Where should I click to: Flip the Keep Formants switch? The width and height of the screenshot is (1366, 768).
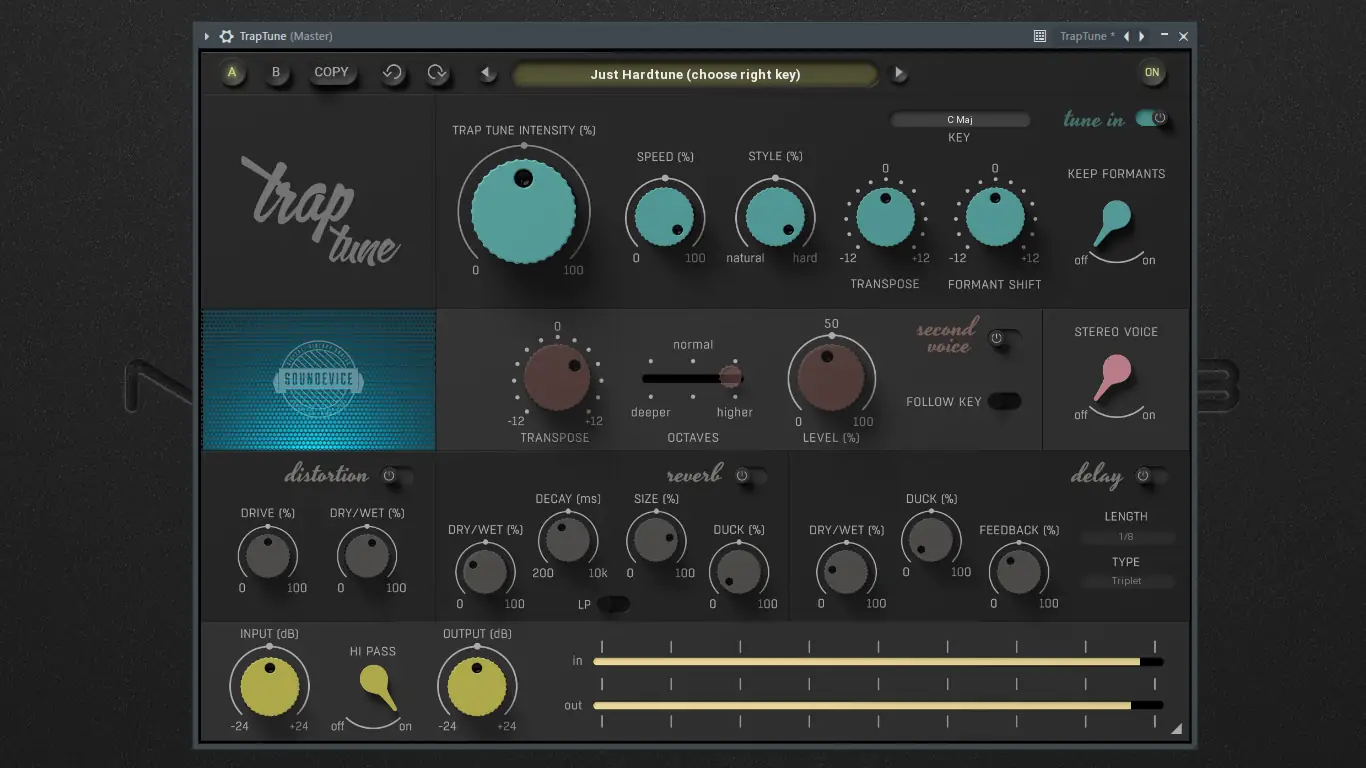coord(1113,222)
